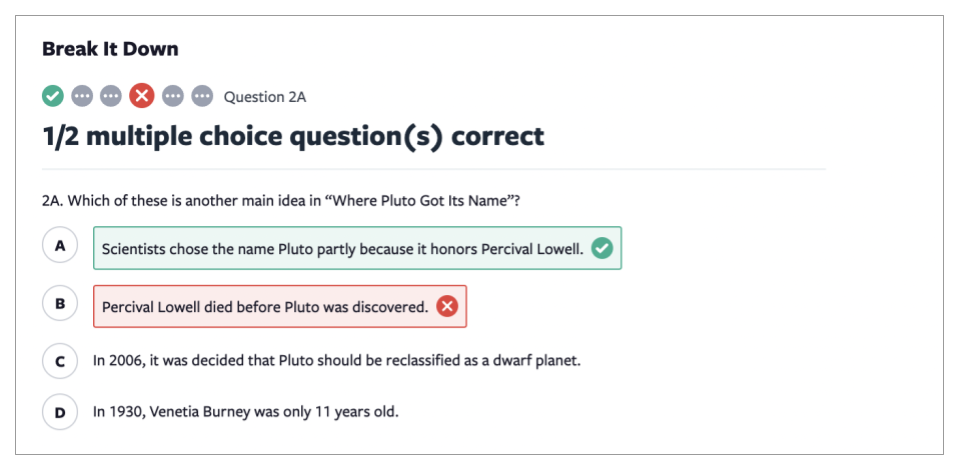Viewport: 956px width, 474px height.
Task: Click the red X icon inside answer B
Action: (448, 306)
